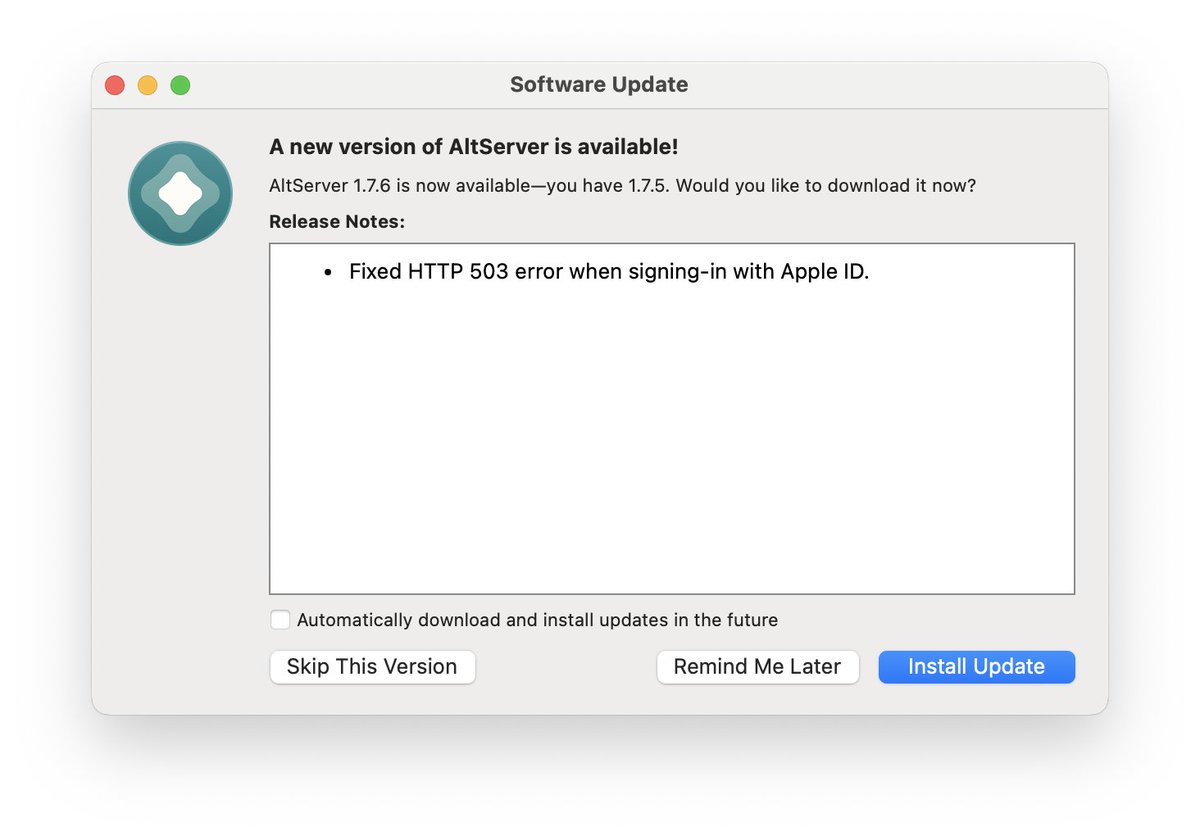Click Skip This Version button
The image size is (1200, 836).
click(372, 667)
